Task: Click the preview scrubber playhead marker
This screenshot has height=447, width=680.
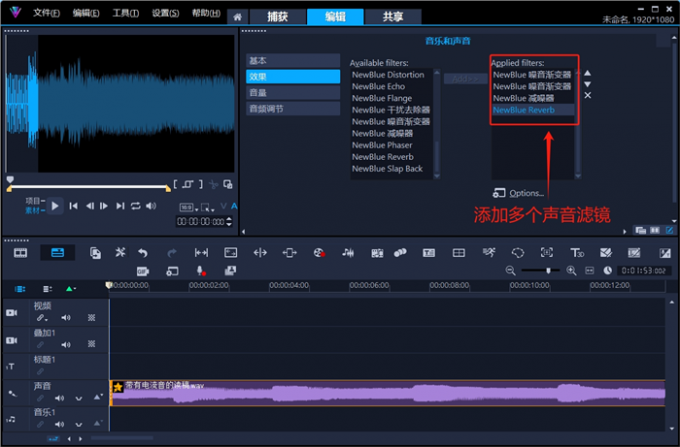Action: pos(10,179)
